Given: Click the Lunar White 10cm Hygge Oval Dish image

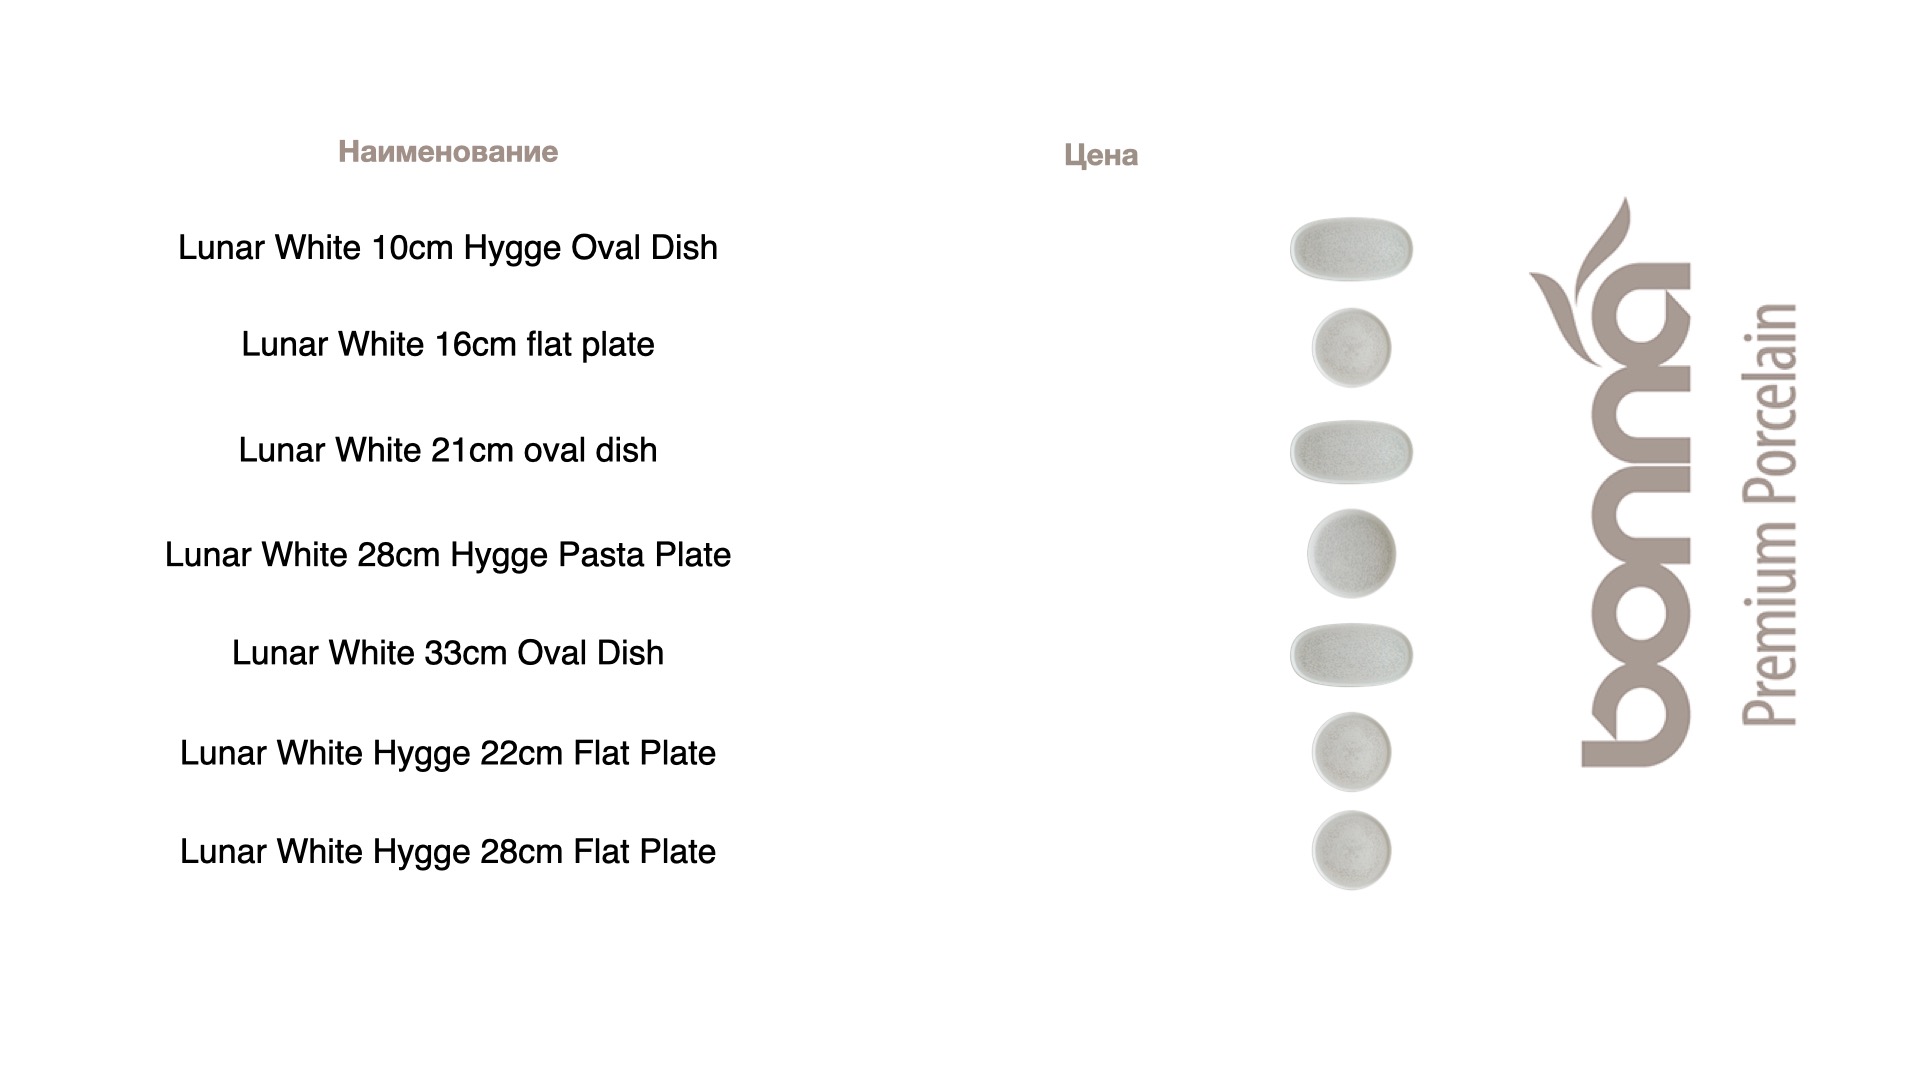Looking at the screenshot, I should pos(1351,249).
